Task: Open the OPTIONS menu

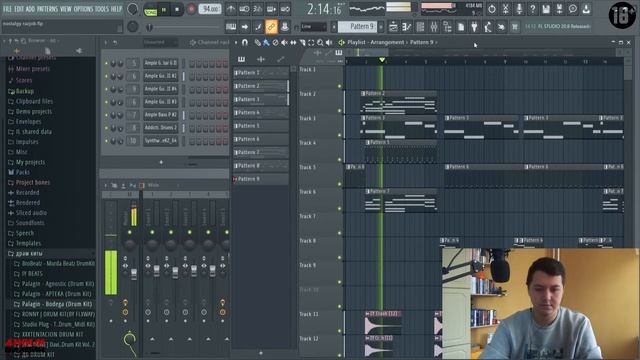Action: point(83,9)
